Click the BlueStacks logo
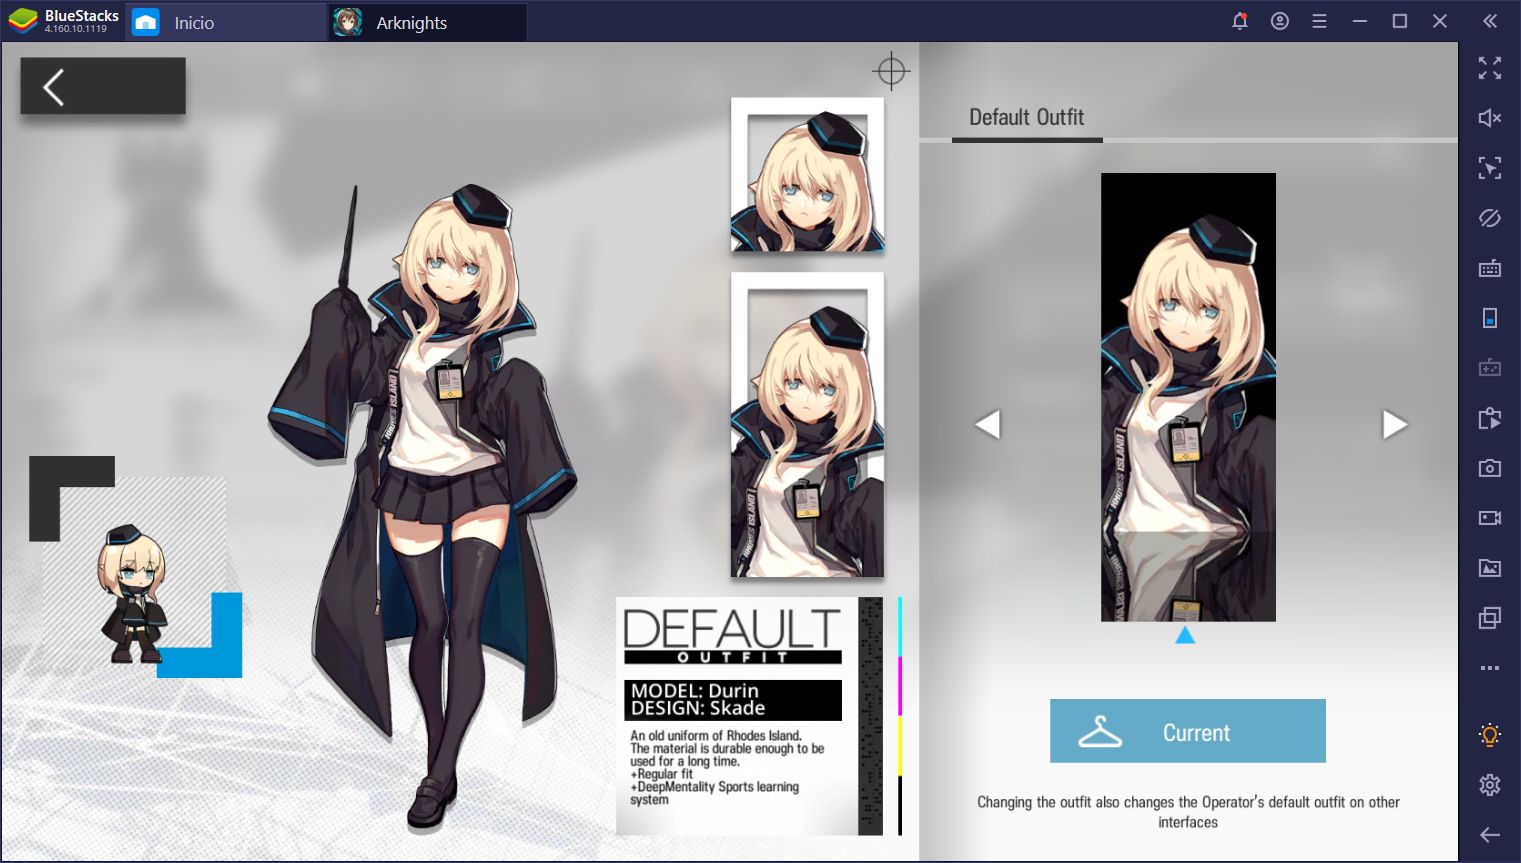This screenshot has height=863, width=1521. point(23,21)
